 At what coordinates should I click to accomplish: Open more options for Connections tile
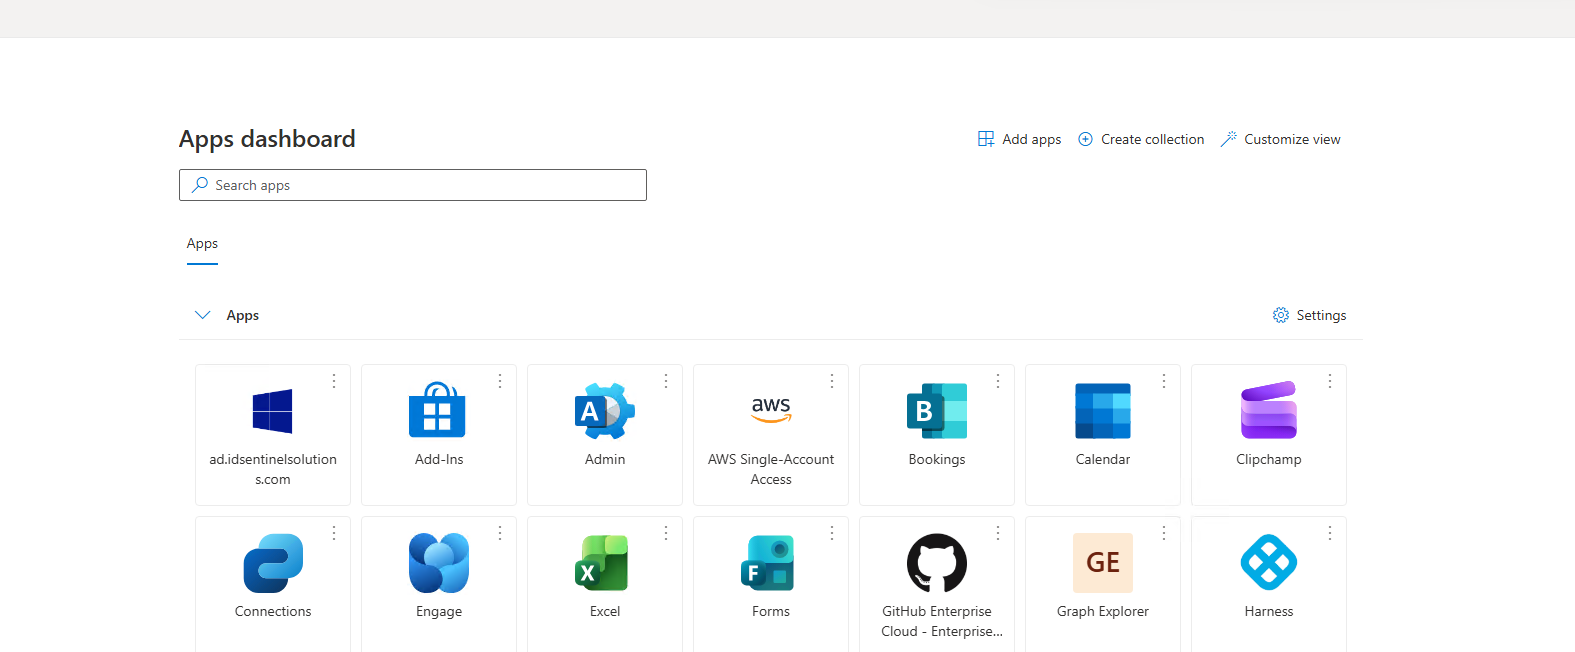click(334, 533)
